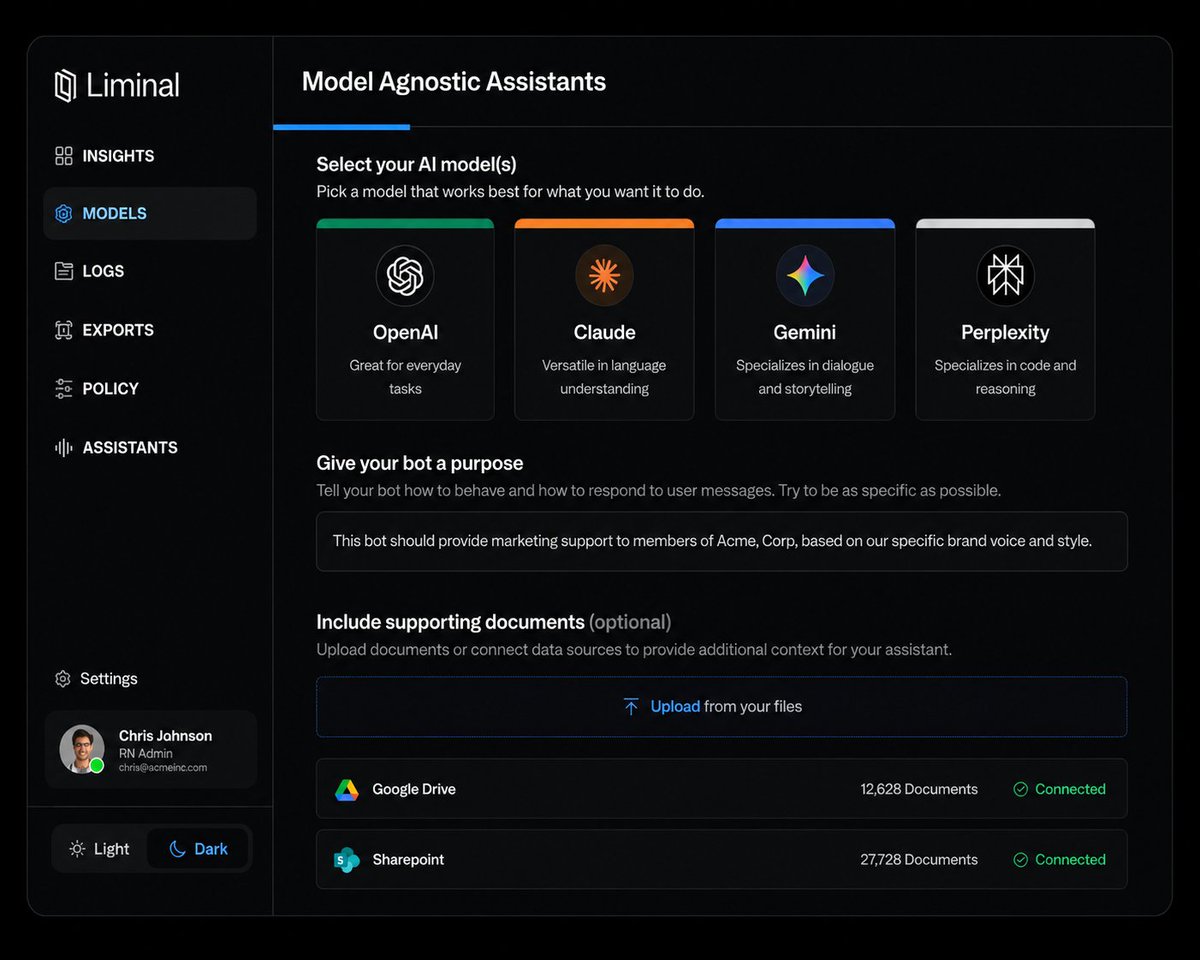Click the Google Drive label
This screenshot has height=960, width=1200.
pos(414,790)
